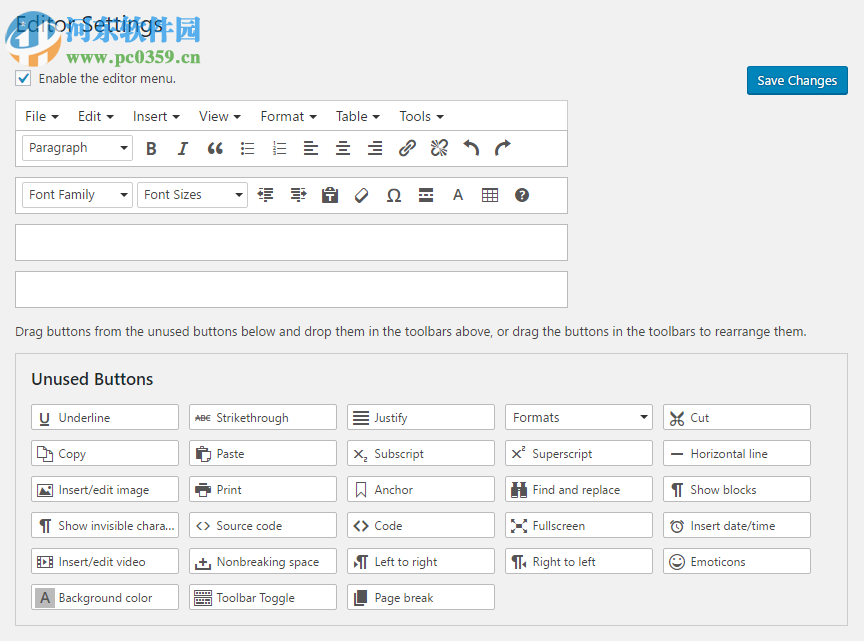
Task: Open the Font Family dropdown
Action: click(x=77, y=195)
